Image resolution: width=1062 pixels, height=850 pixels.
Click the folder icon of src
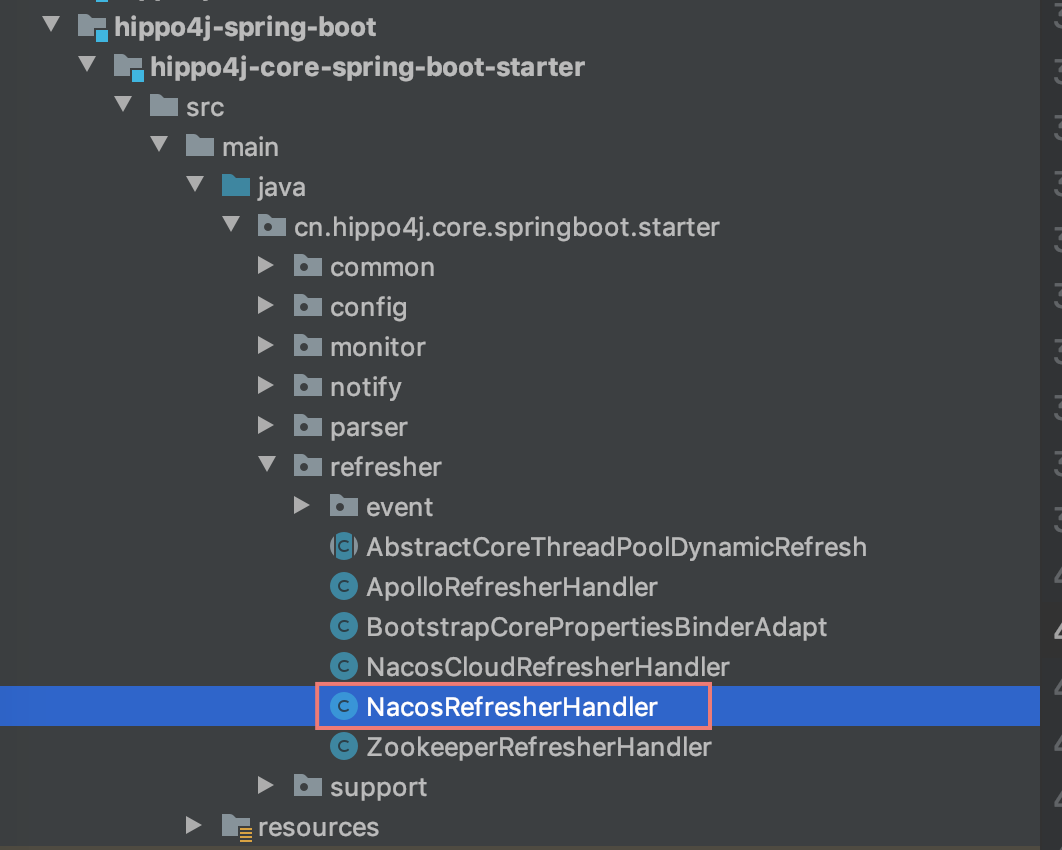[x=162, y=107]
